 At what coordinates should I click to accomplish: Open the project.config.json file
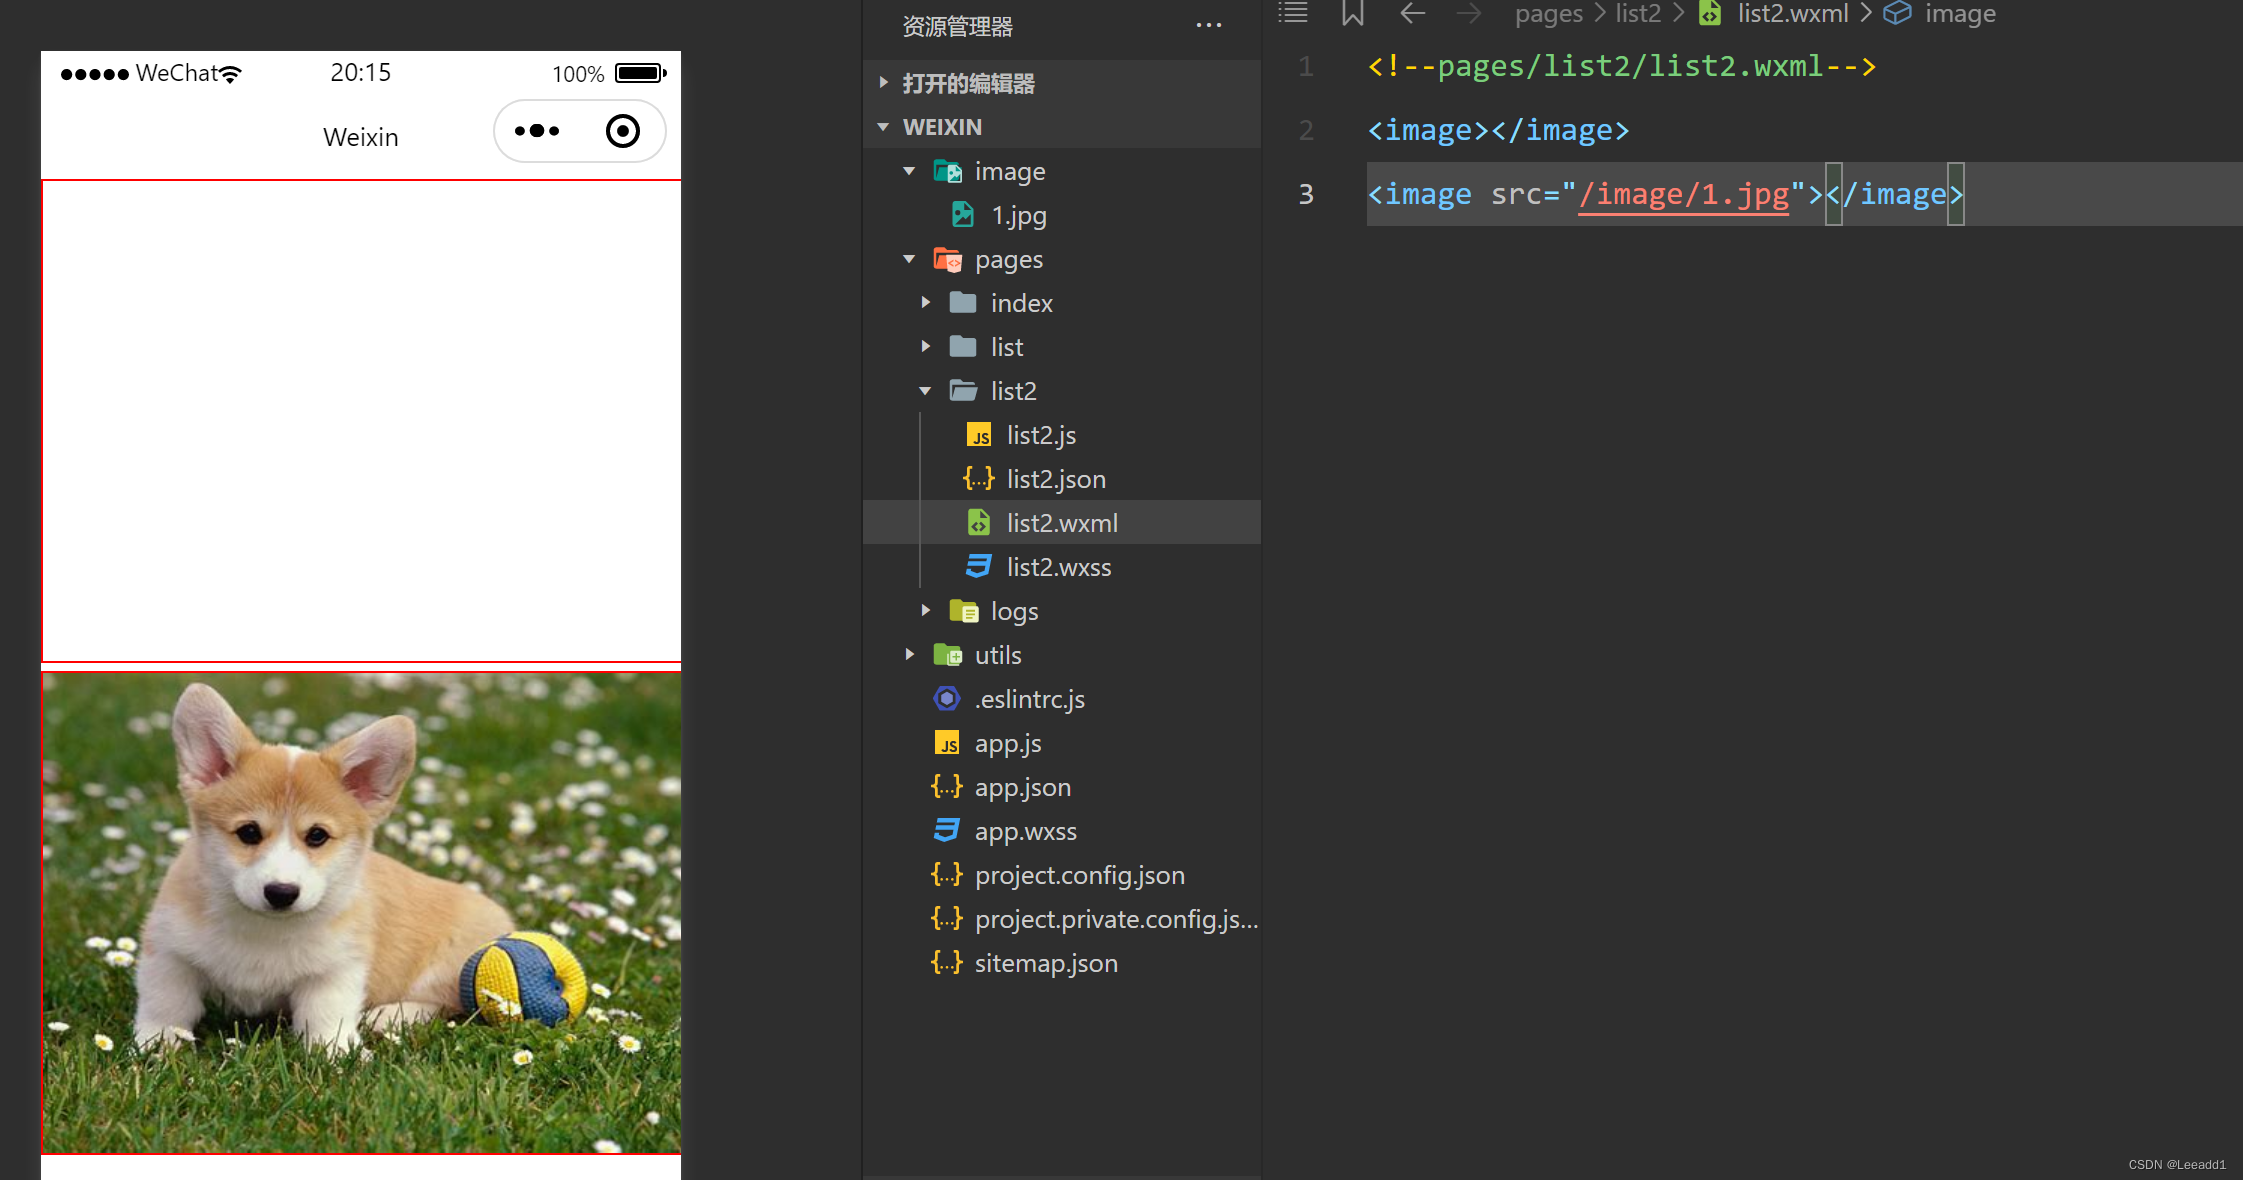pos(1078,875)
